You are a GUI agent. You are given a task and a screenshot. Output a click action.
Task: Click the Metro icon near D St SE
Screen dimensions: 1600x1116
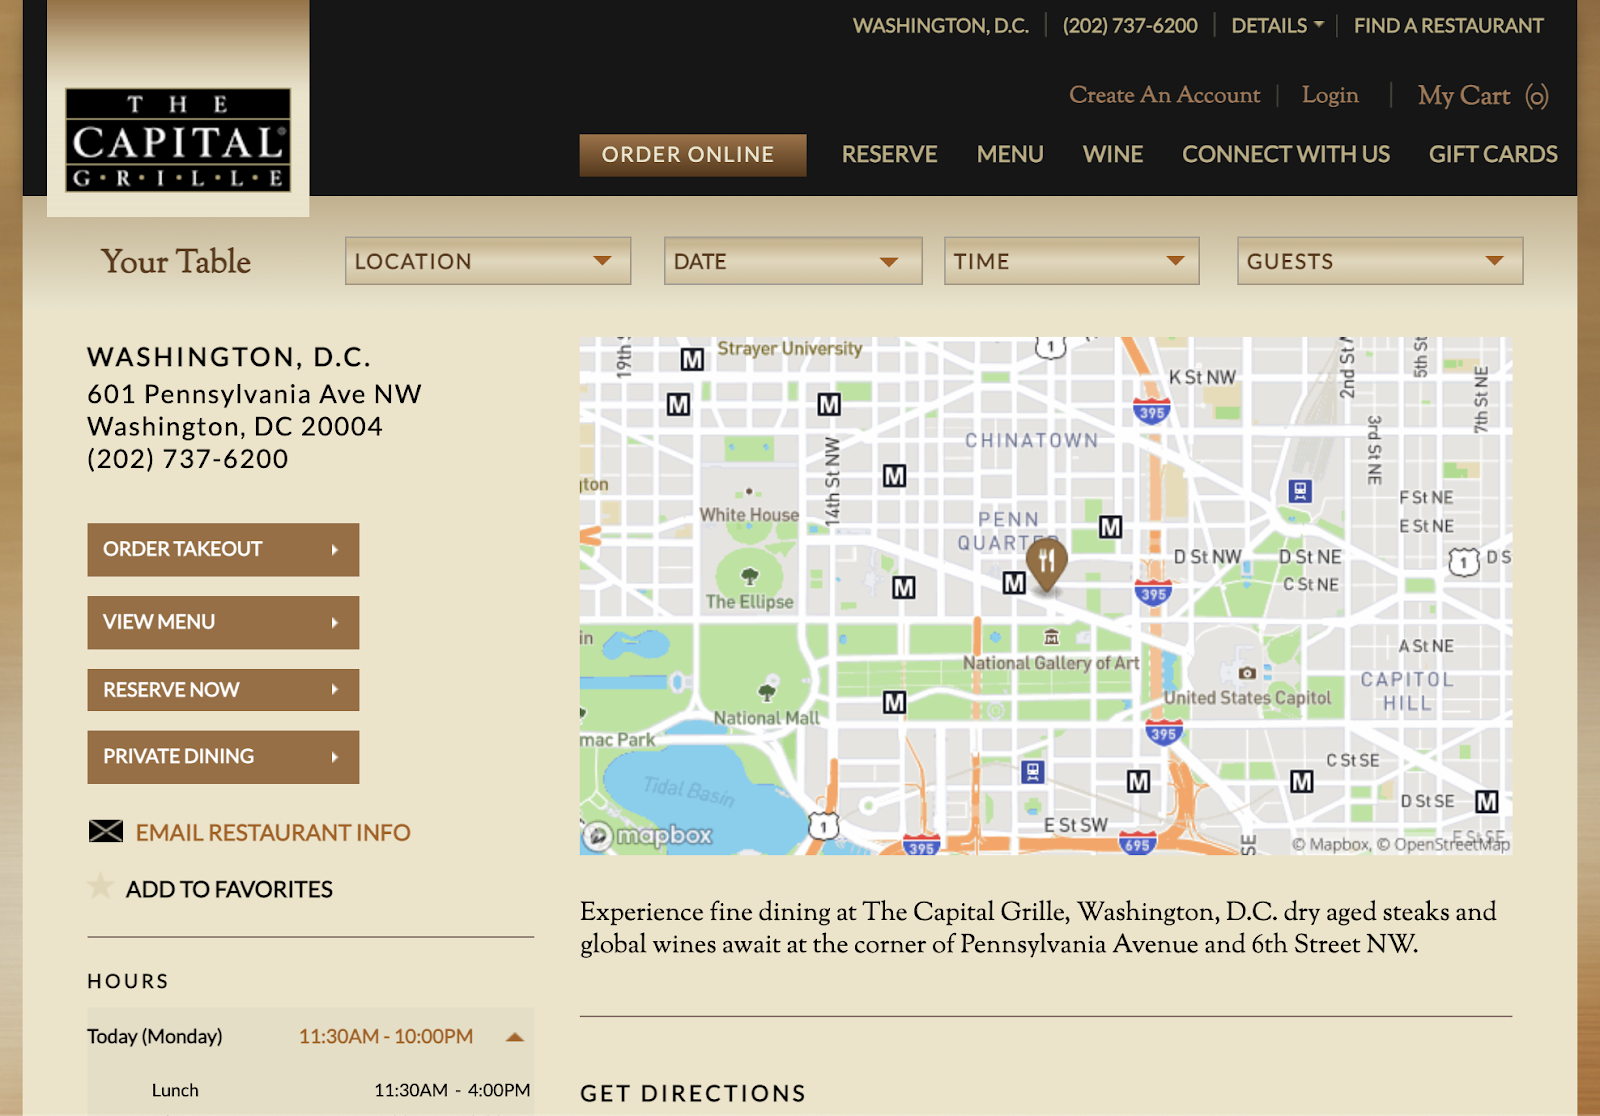(x=1487, y=801)
